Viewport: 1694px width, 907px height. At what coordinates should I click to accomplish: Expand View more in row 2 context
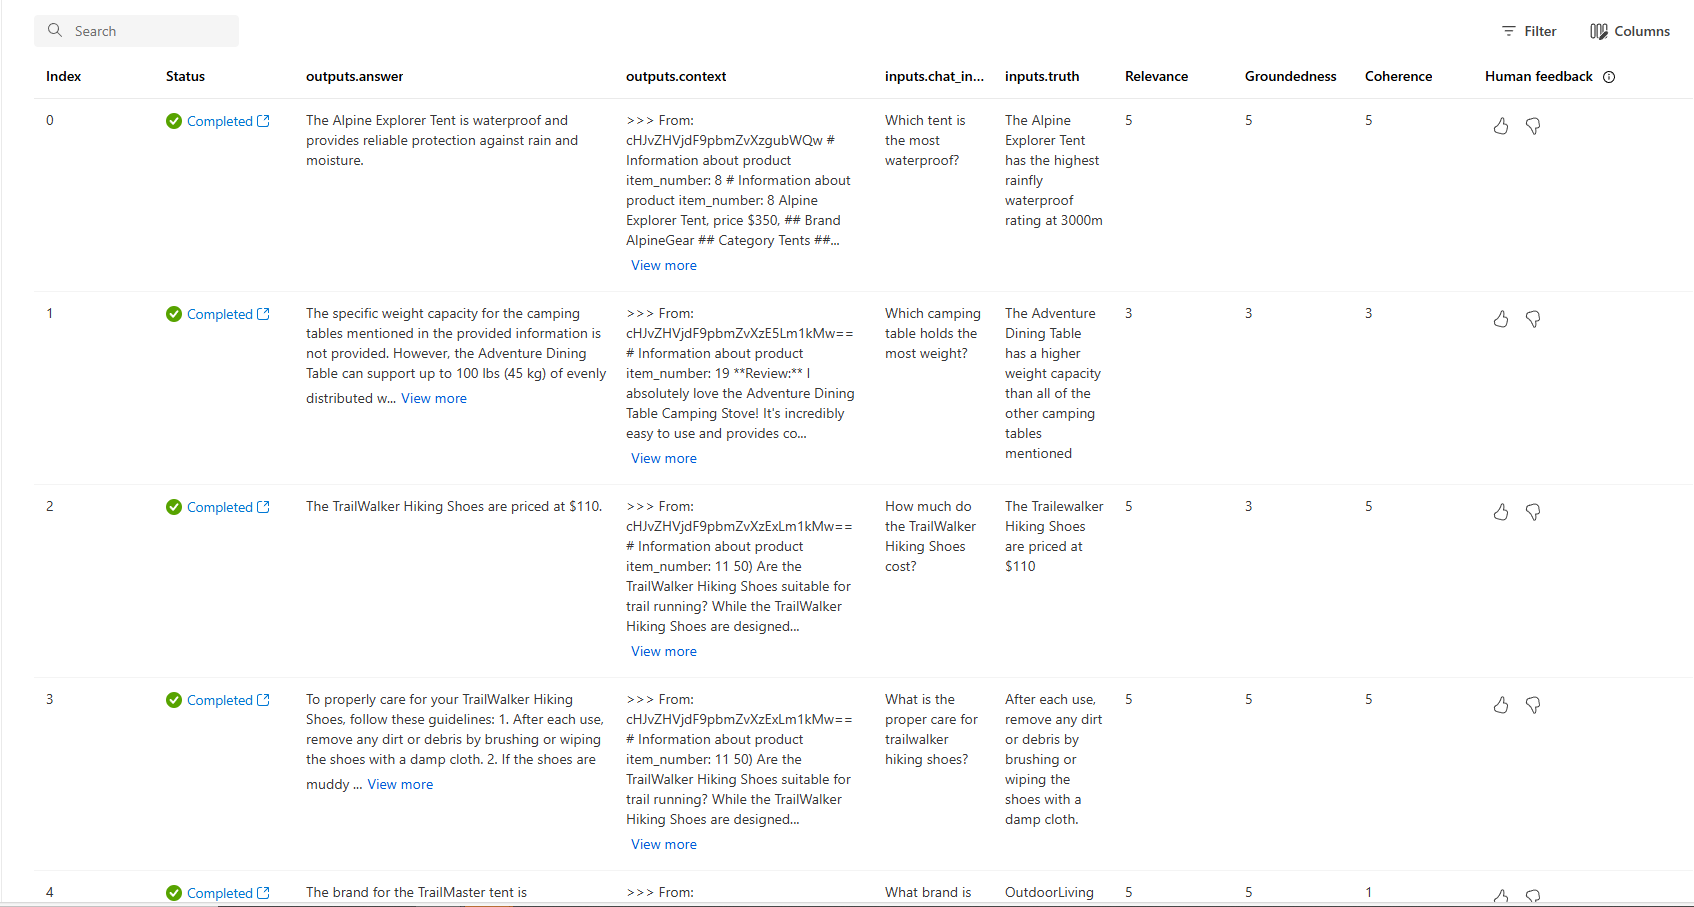click(664, 651)
